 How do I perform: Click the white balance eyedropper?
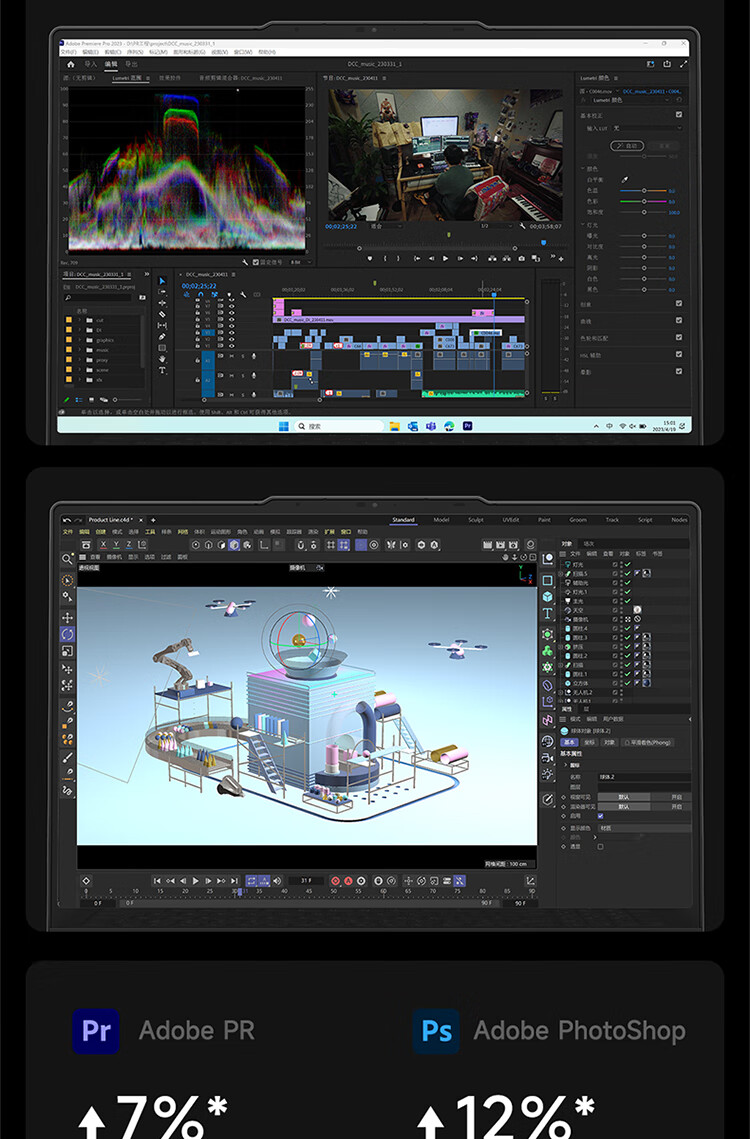pyautogui.click(x=625, y=179)
